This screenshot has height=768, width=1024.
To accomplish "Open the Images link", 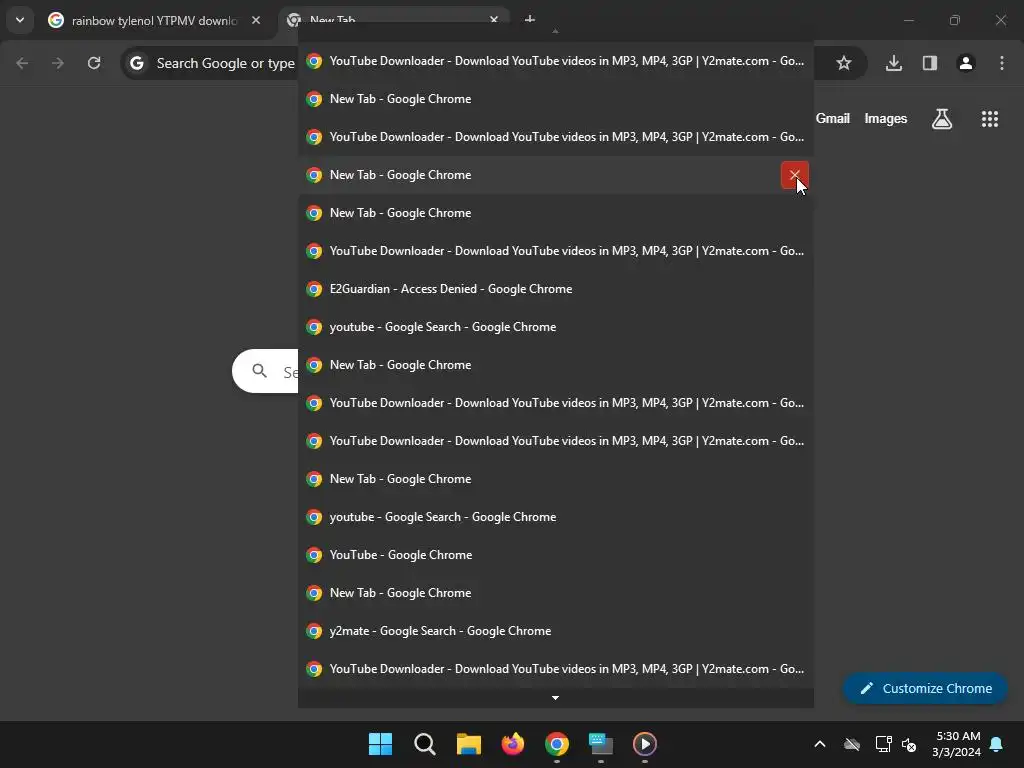I will click(x=886, y=118).
